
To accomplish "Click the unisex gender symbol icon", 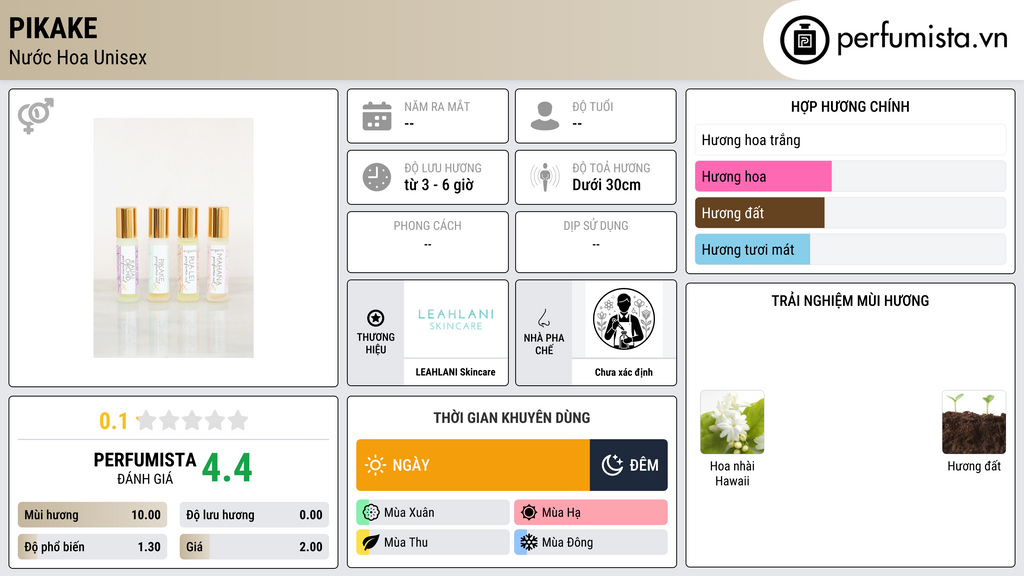I will 35,116.
